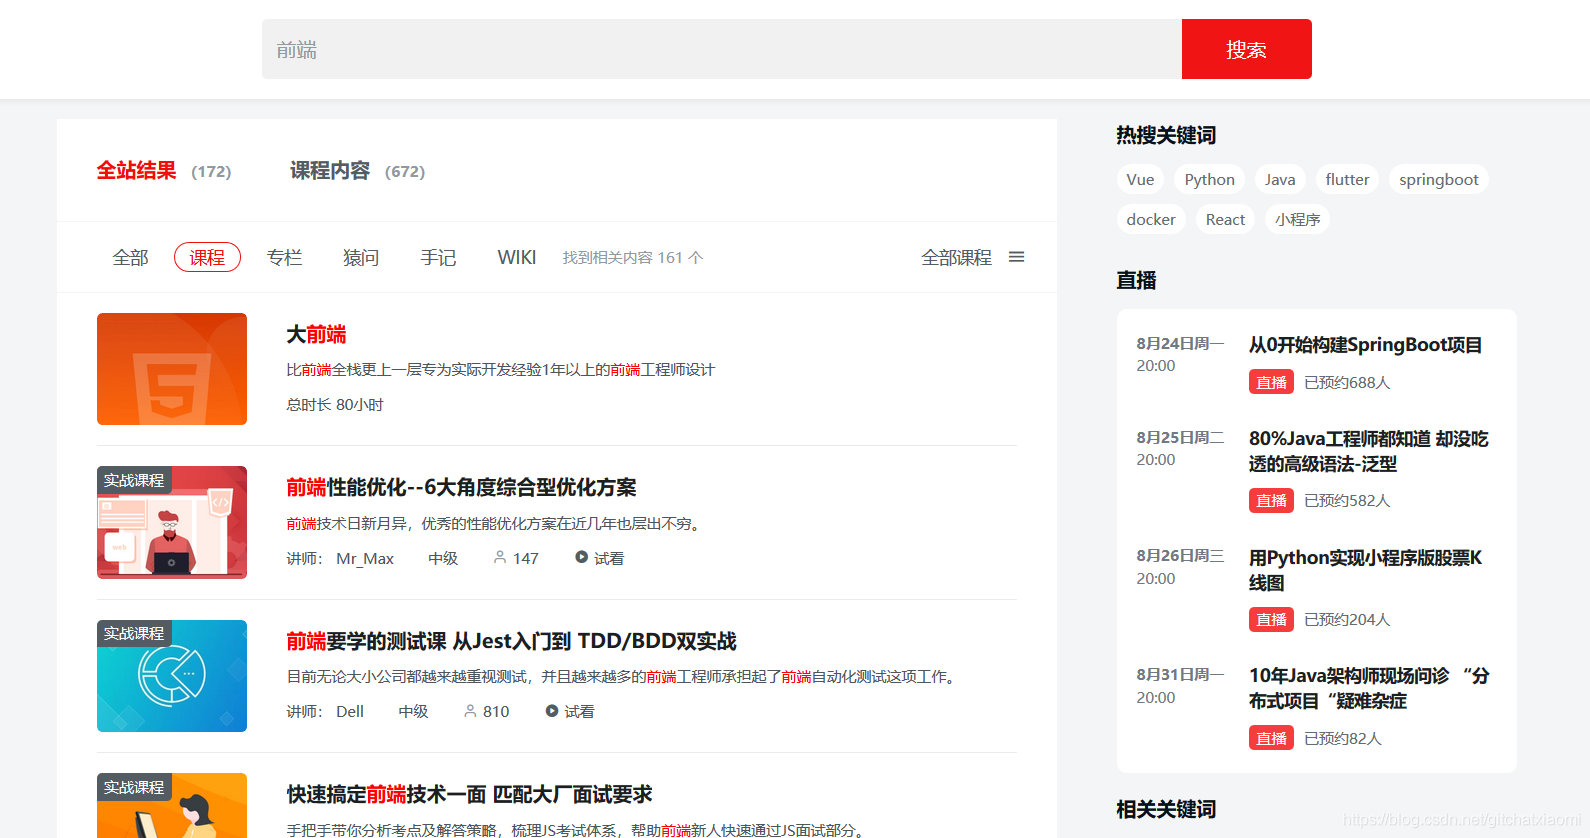This screenshot has width=1590, height=838.
Task: Open 快速搞定前端技术一面 title link
Action: (469, 794)
